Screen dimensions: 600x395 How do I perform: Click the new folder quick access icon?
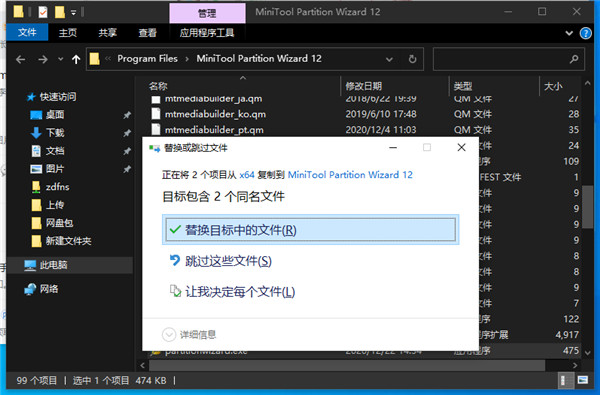pyautogui.click(x=60, y=12)
